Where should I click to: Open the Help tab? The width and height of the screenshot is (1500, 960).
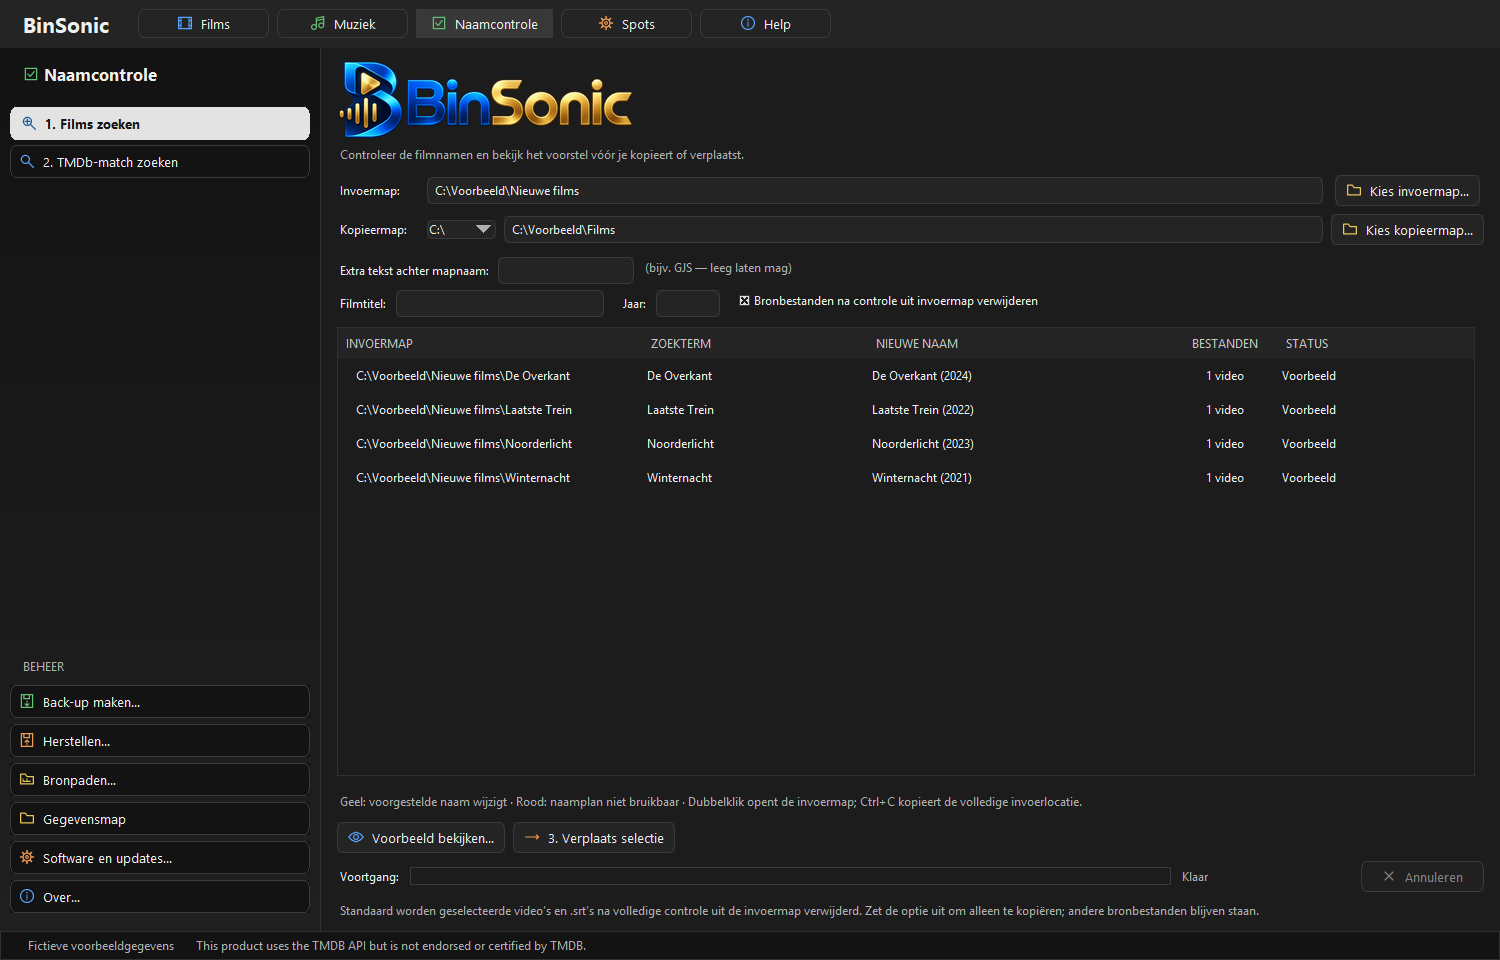[765, 24]
